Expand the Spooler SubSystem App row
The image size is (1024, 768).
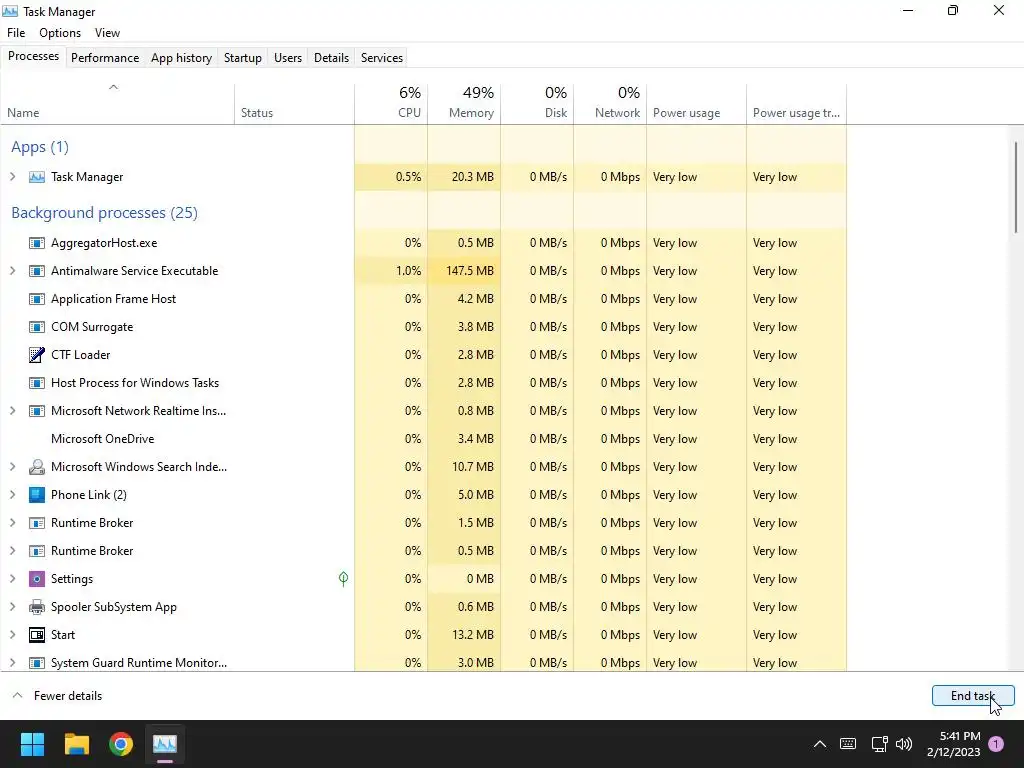tap(12, 607)
